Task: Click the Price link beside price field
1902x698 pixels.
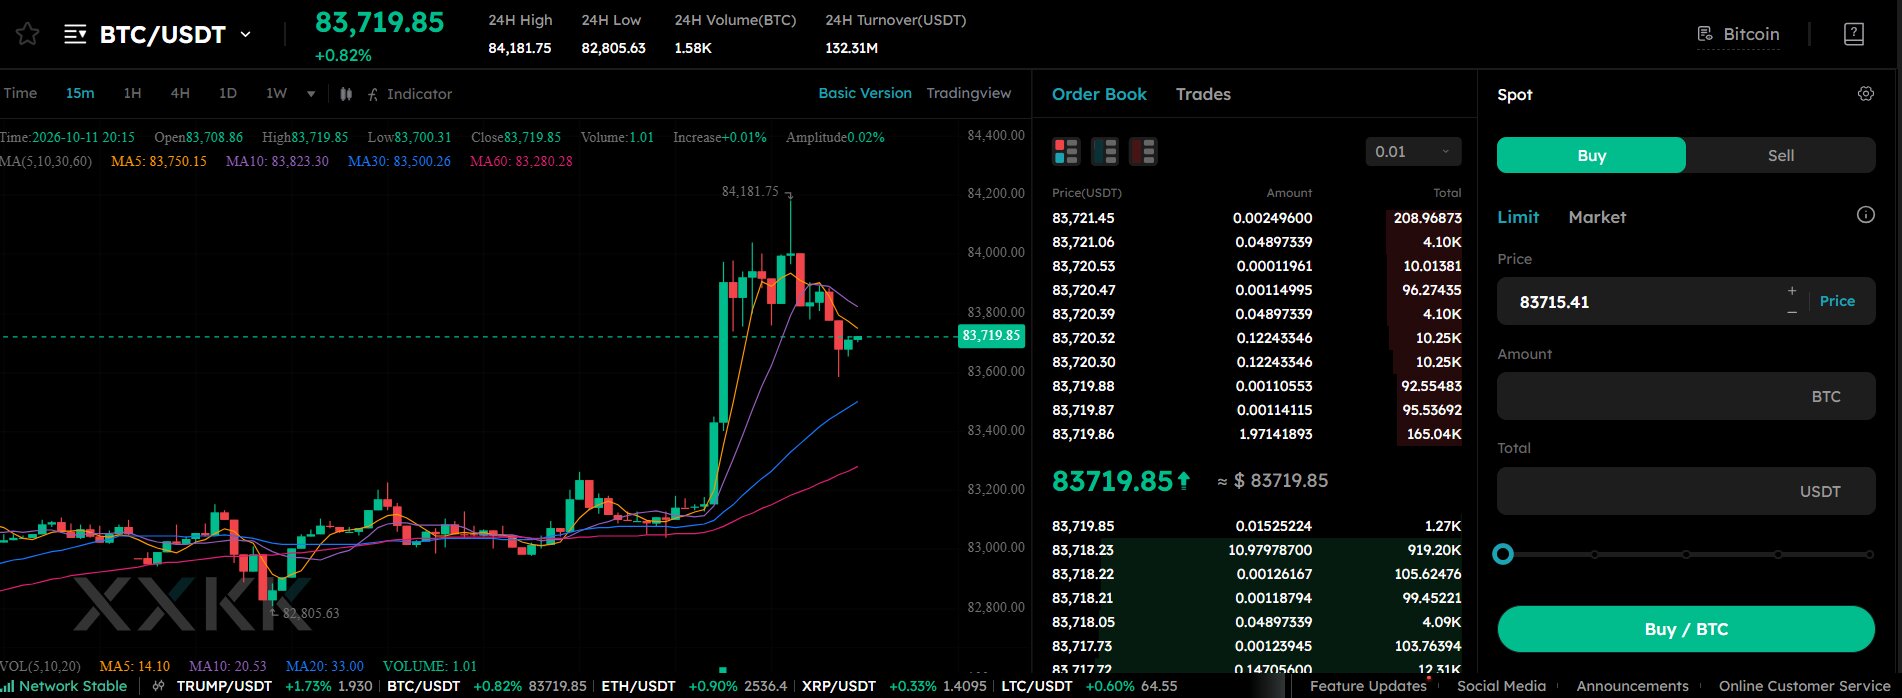Action: coord(1837,301)
